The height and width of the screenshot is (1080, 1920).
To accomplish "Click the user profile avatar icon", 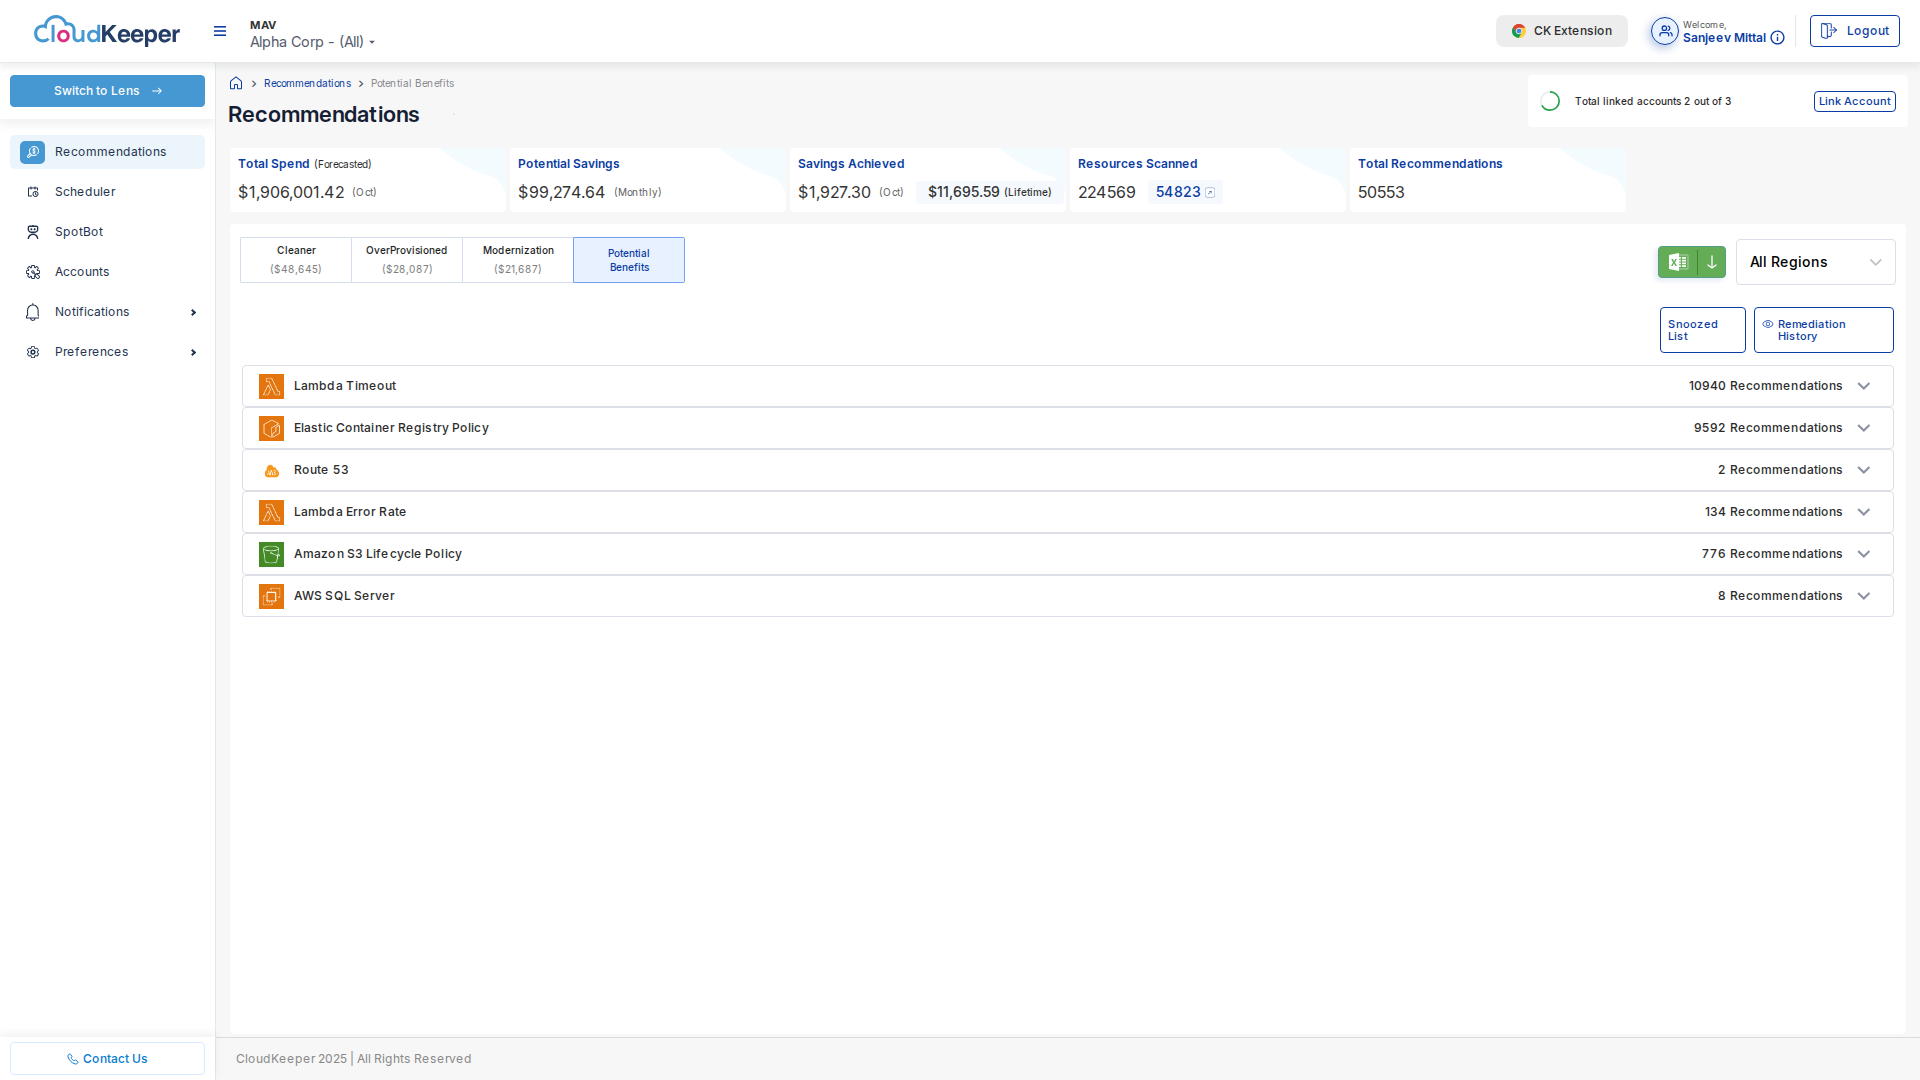I will pos(1664,32).
